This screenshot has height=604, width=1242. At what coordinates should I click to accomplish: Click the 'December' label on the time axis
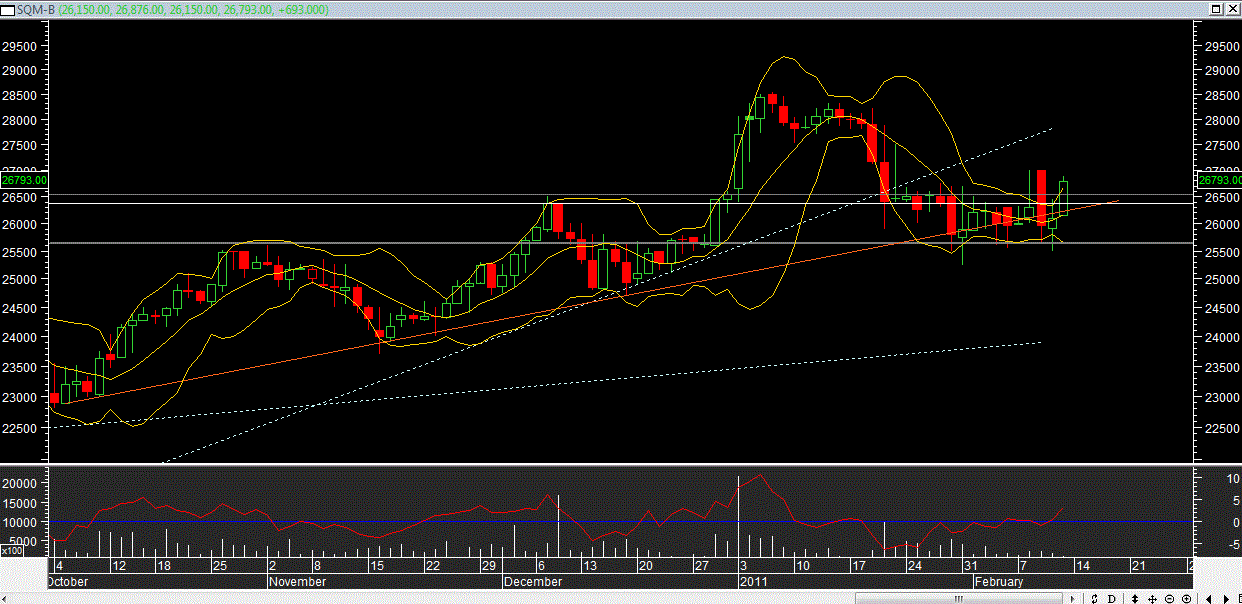pyautogui.click(x=535, y=581)
